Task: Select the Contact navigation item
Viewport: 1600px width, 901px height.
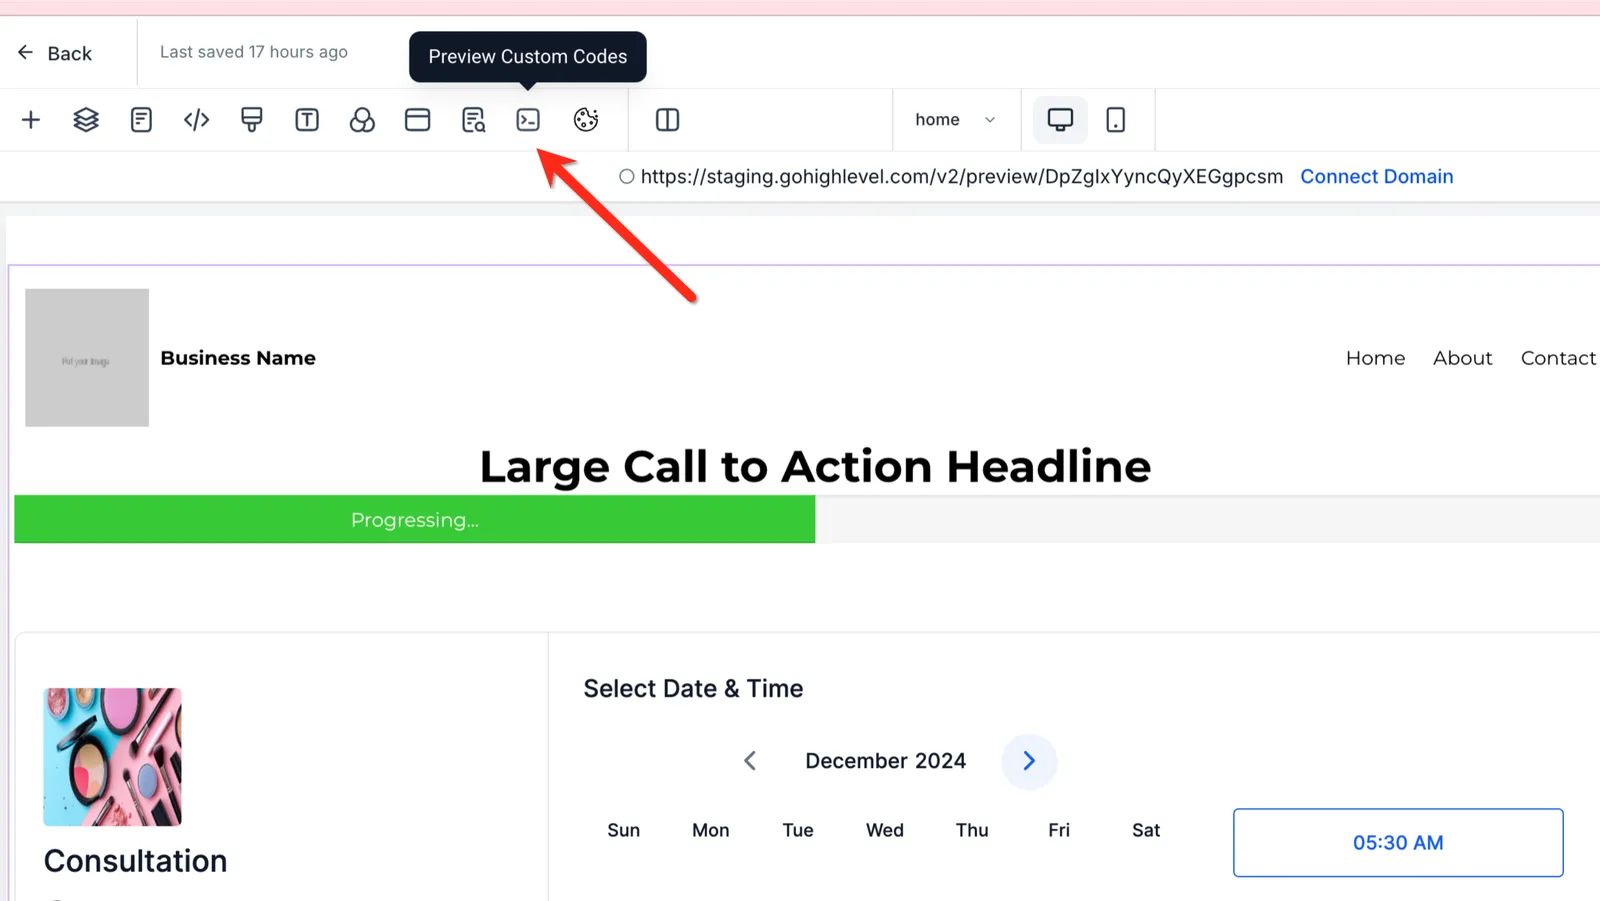Action: point(1558,358)
